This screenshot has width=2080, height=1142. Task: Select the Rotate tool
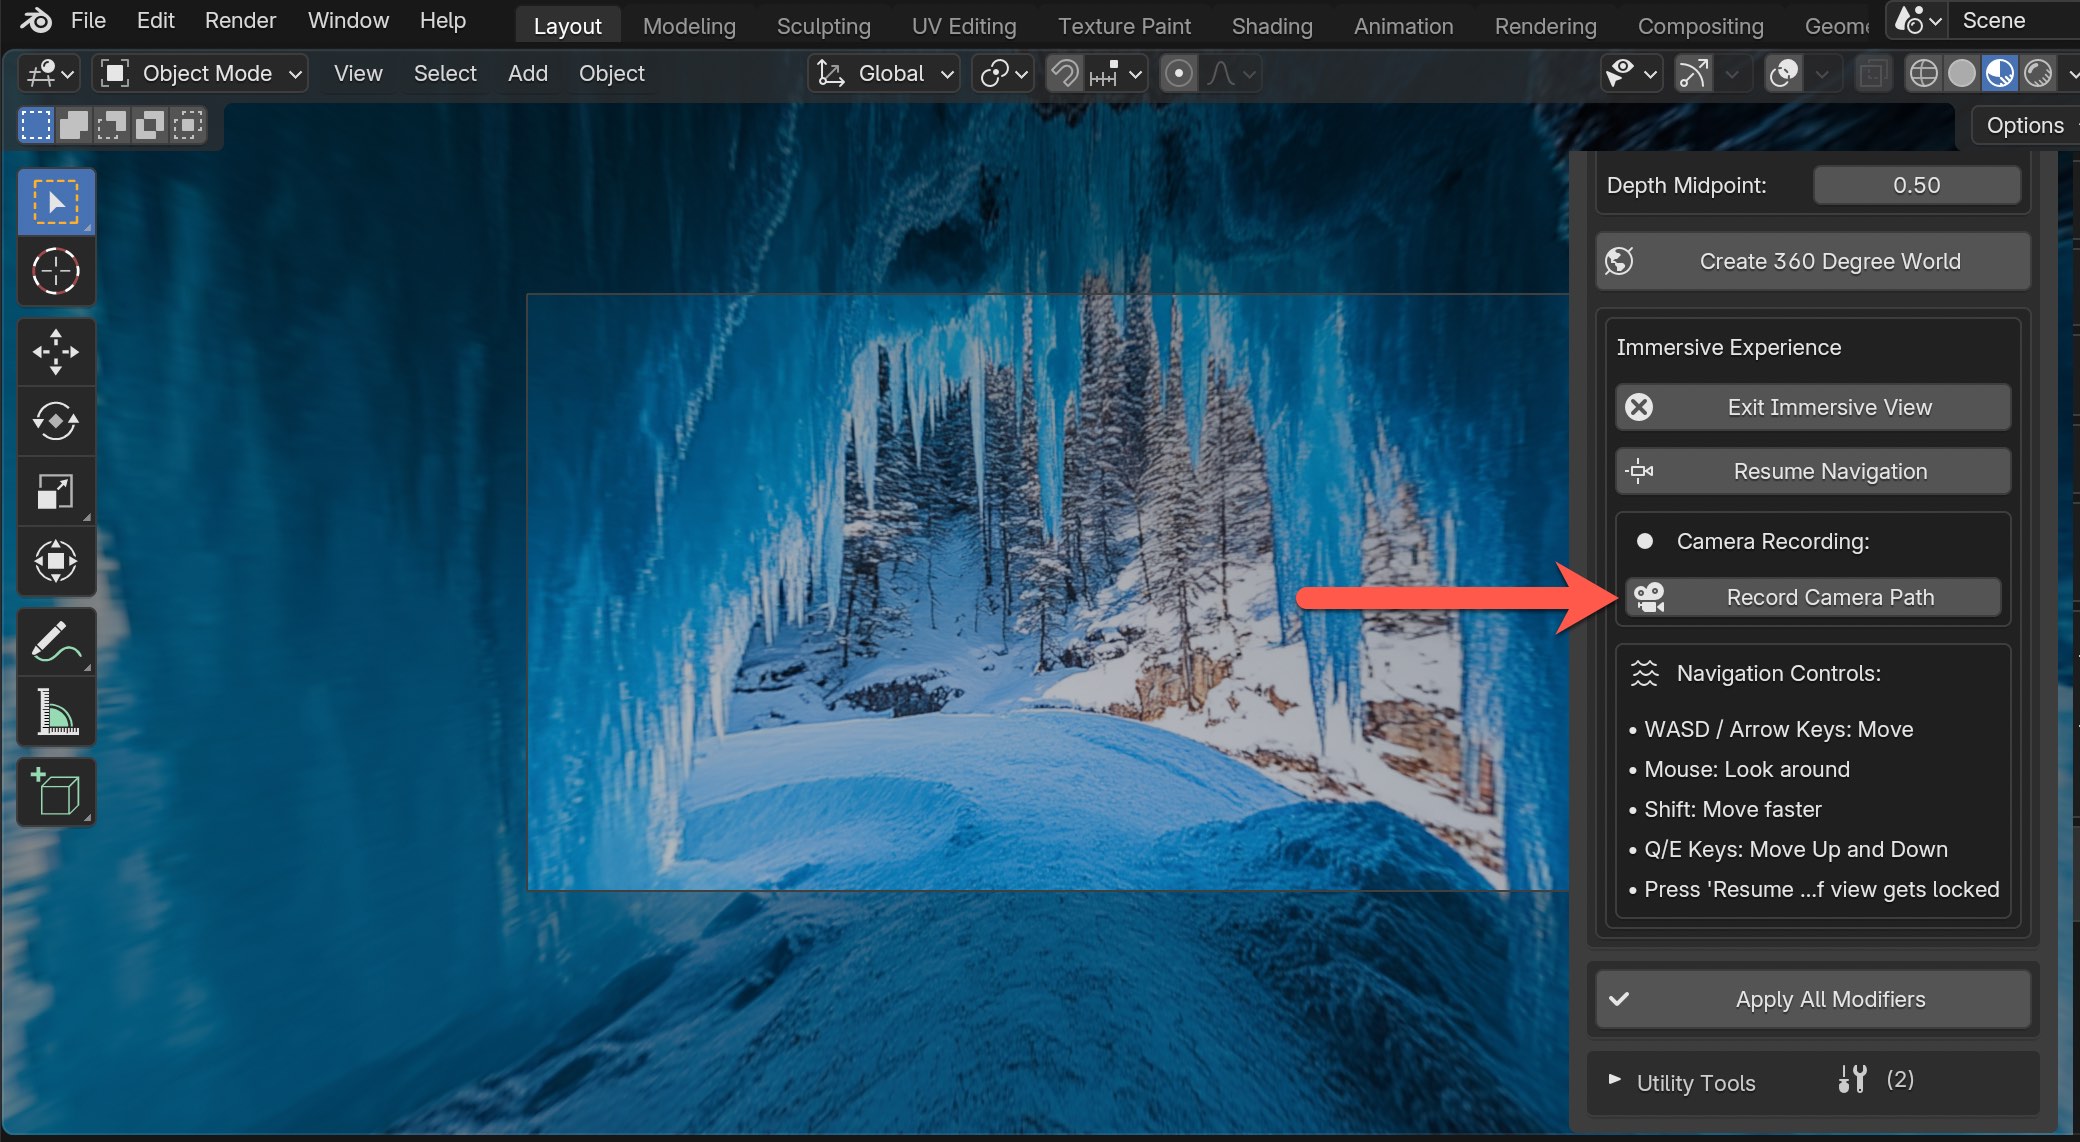(x=56, y=421)
